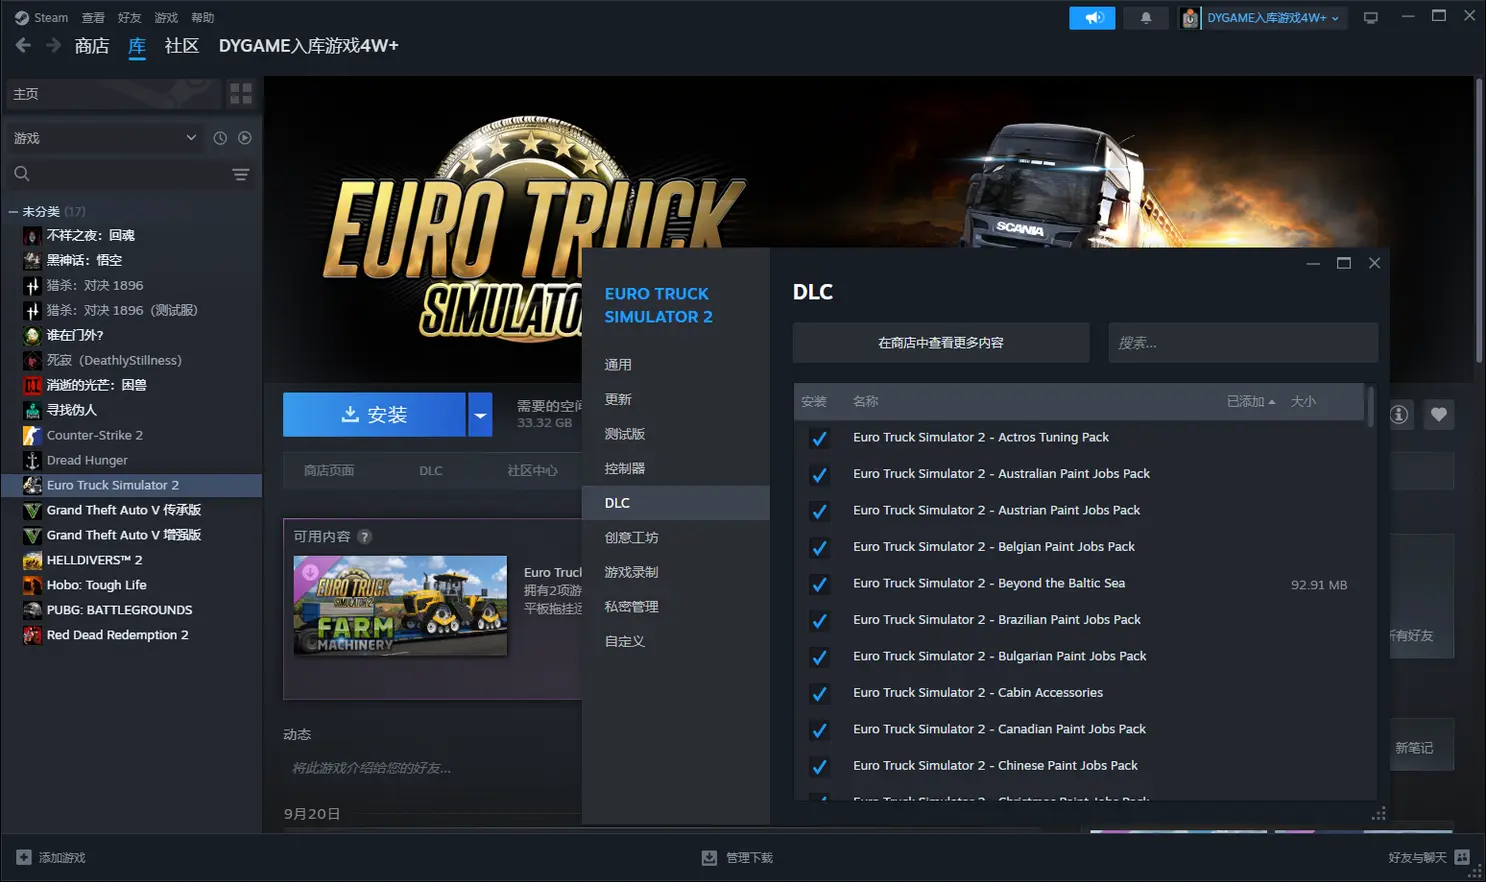Open advanced filter options icon
This screenshot has width=1486, height=882.
tap(241, 174)
